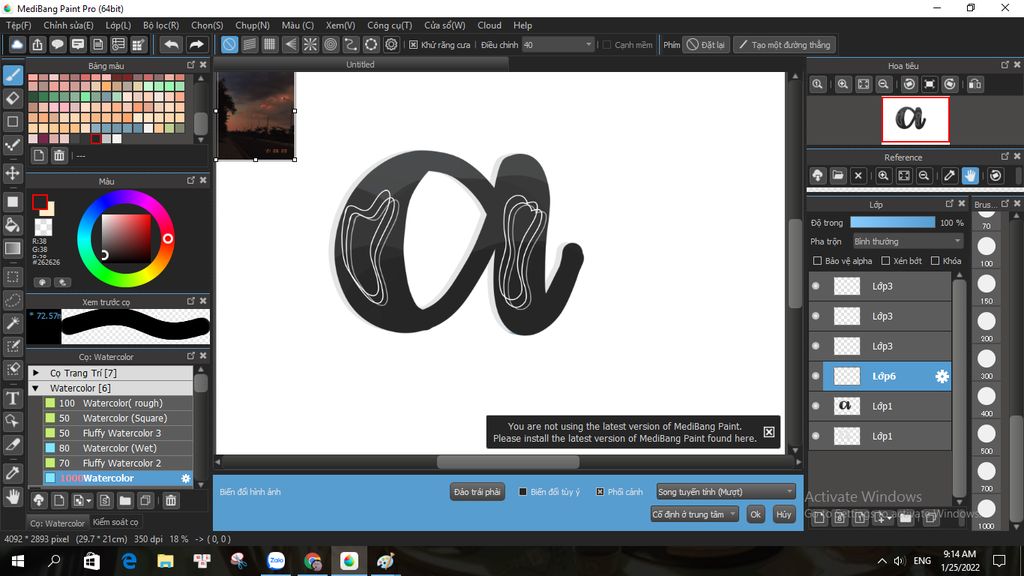Select the Brush tool in left toolbar

(x=12, y=75)
